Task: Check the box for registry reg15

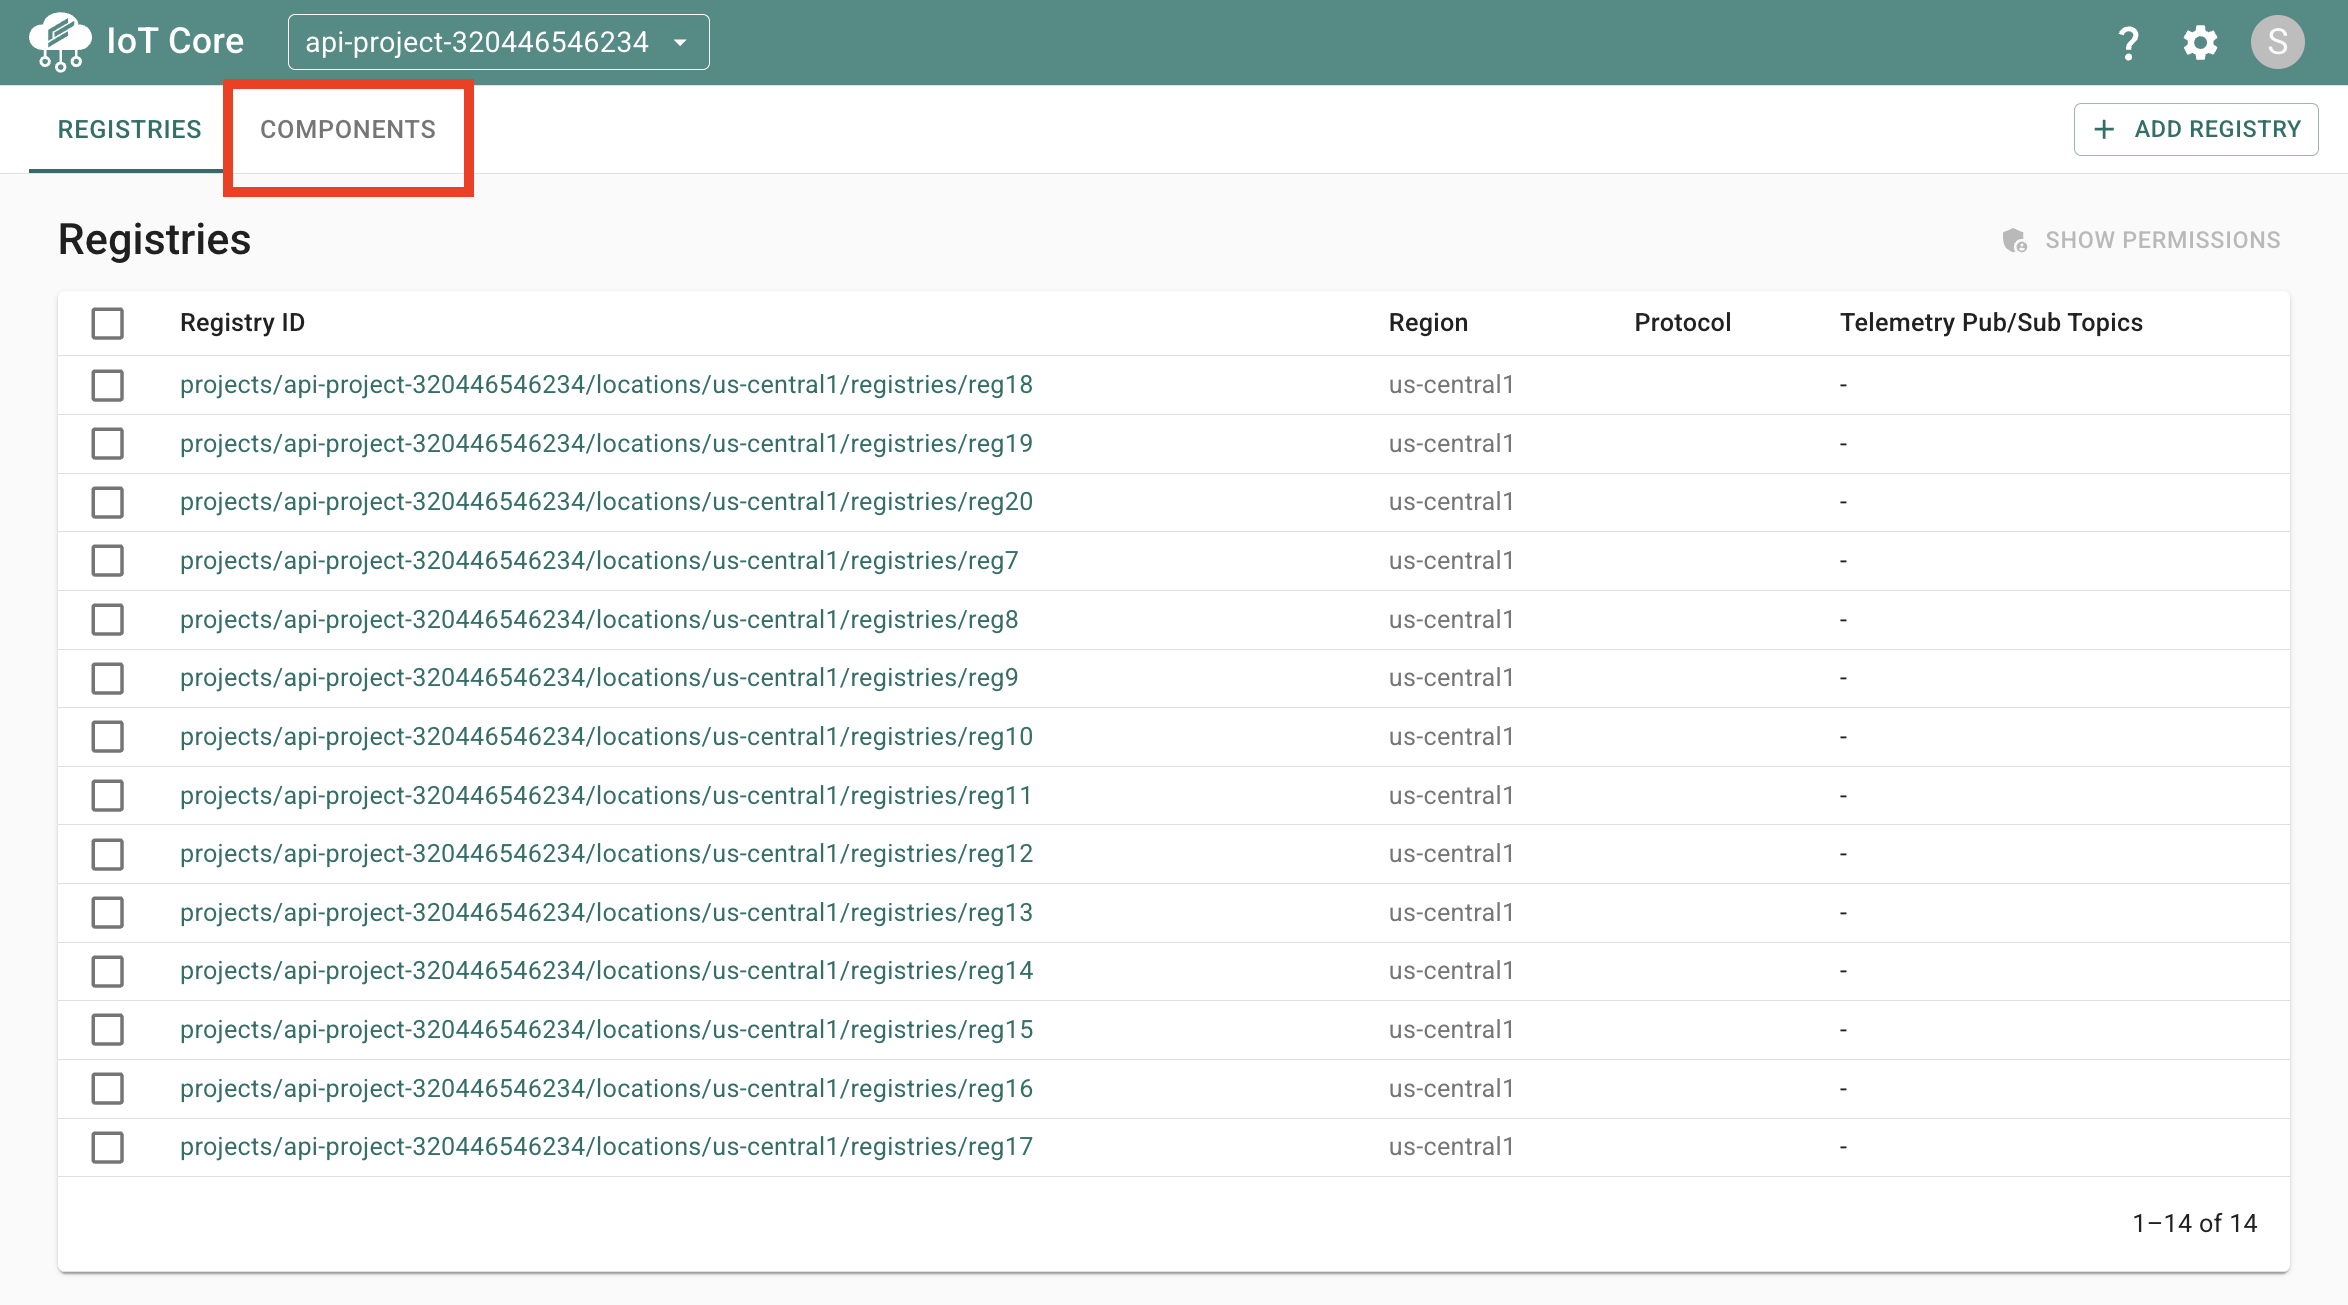Action: click(x=108, y=1030)
